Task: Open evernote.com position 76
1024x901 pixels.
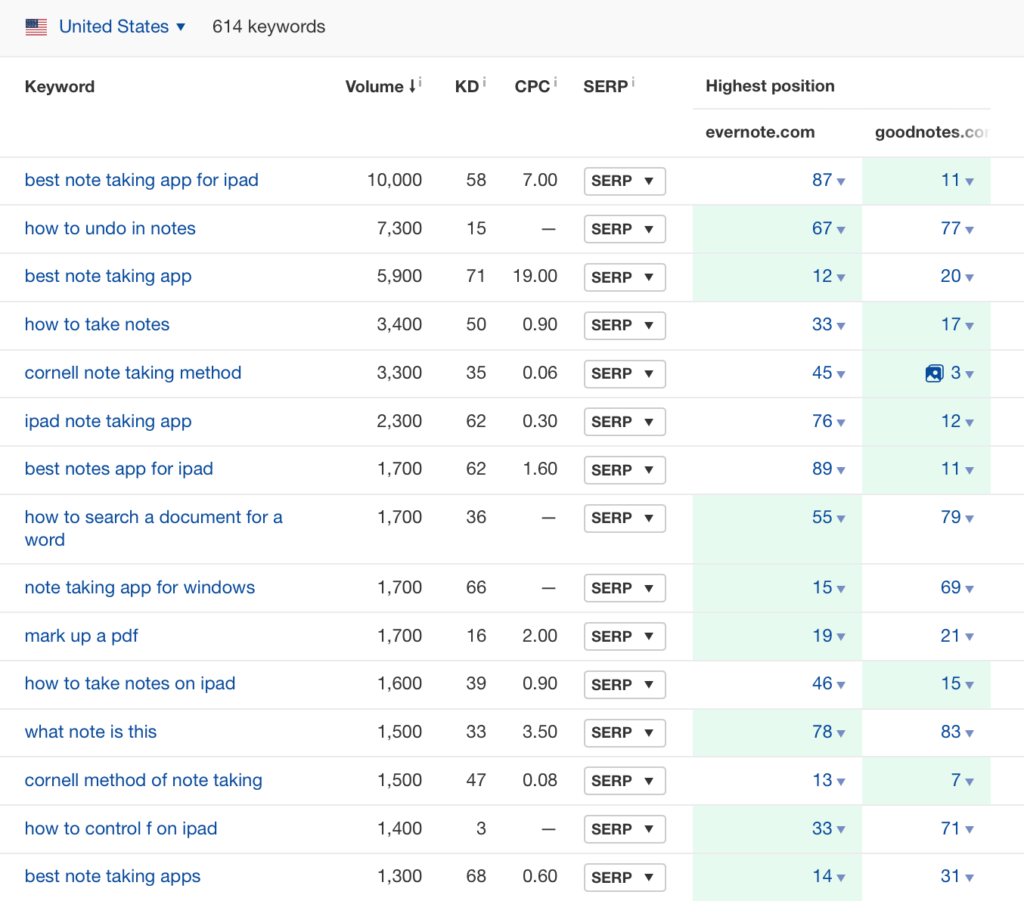Action: pyautogui.click(x=828, y=421)
